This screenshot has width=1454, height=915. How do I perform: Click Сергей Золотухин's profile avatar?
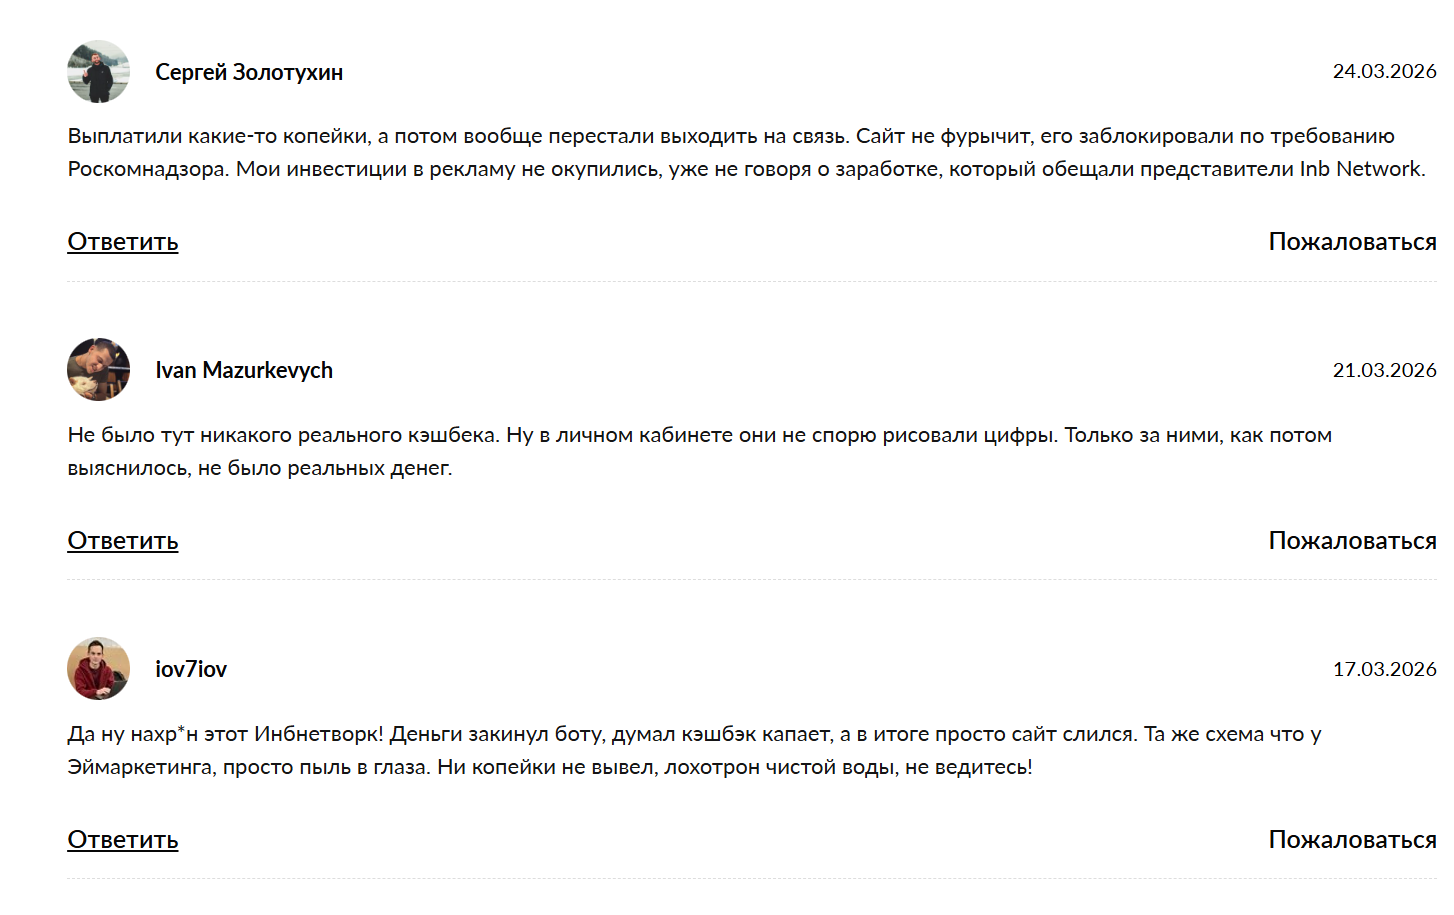98,71
